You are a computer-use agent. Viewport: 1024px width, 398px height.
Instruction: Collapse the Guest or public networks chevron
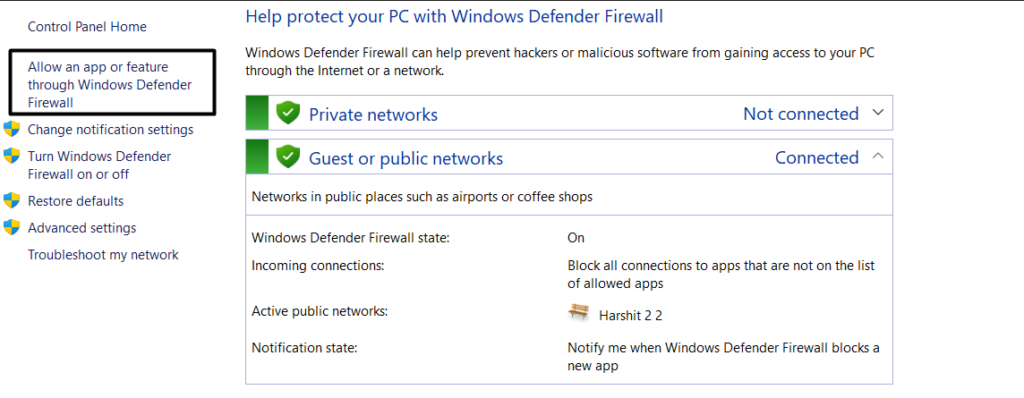[x=878, y=156]
